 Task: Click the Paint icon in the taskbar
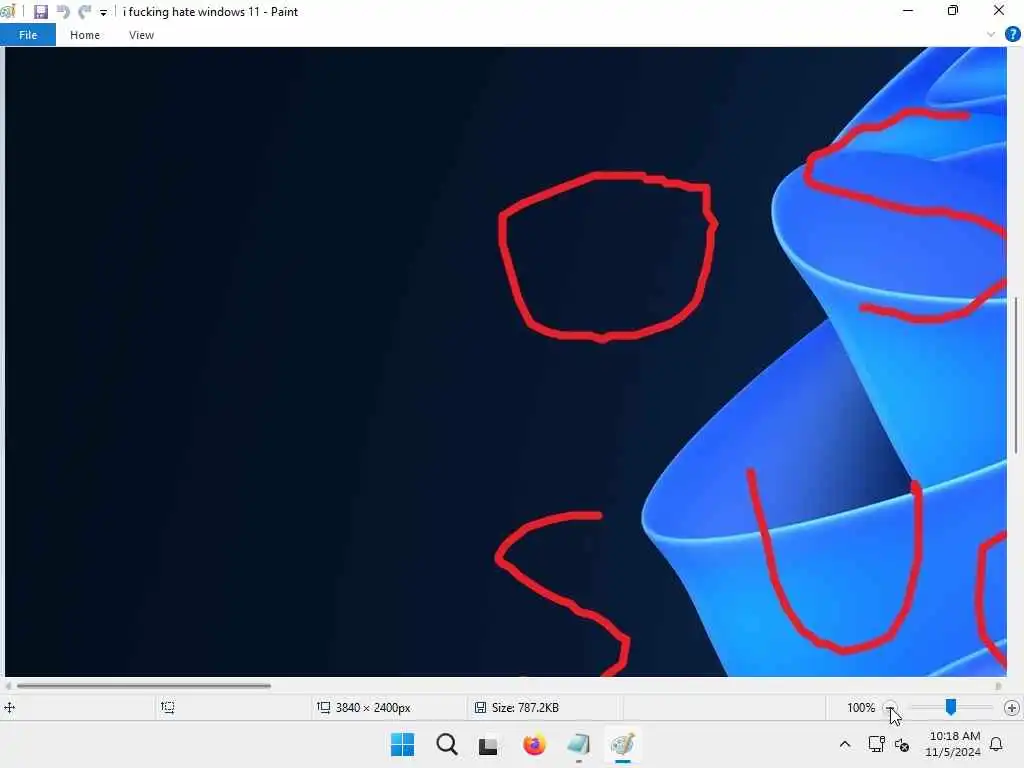(x=622, y=744)
